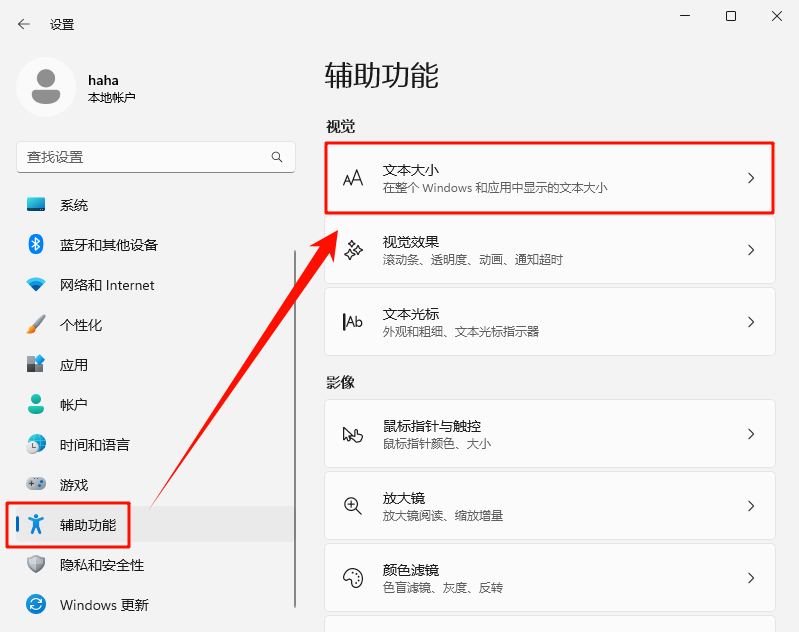Go back with the arrow icon
The width and height of the screenshot is (799, 632).
23,24
